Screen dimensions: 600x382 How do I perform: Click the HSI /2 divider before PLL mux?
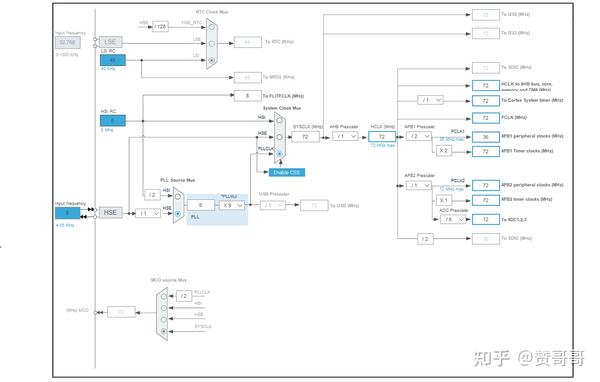(x=152, y=195)
